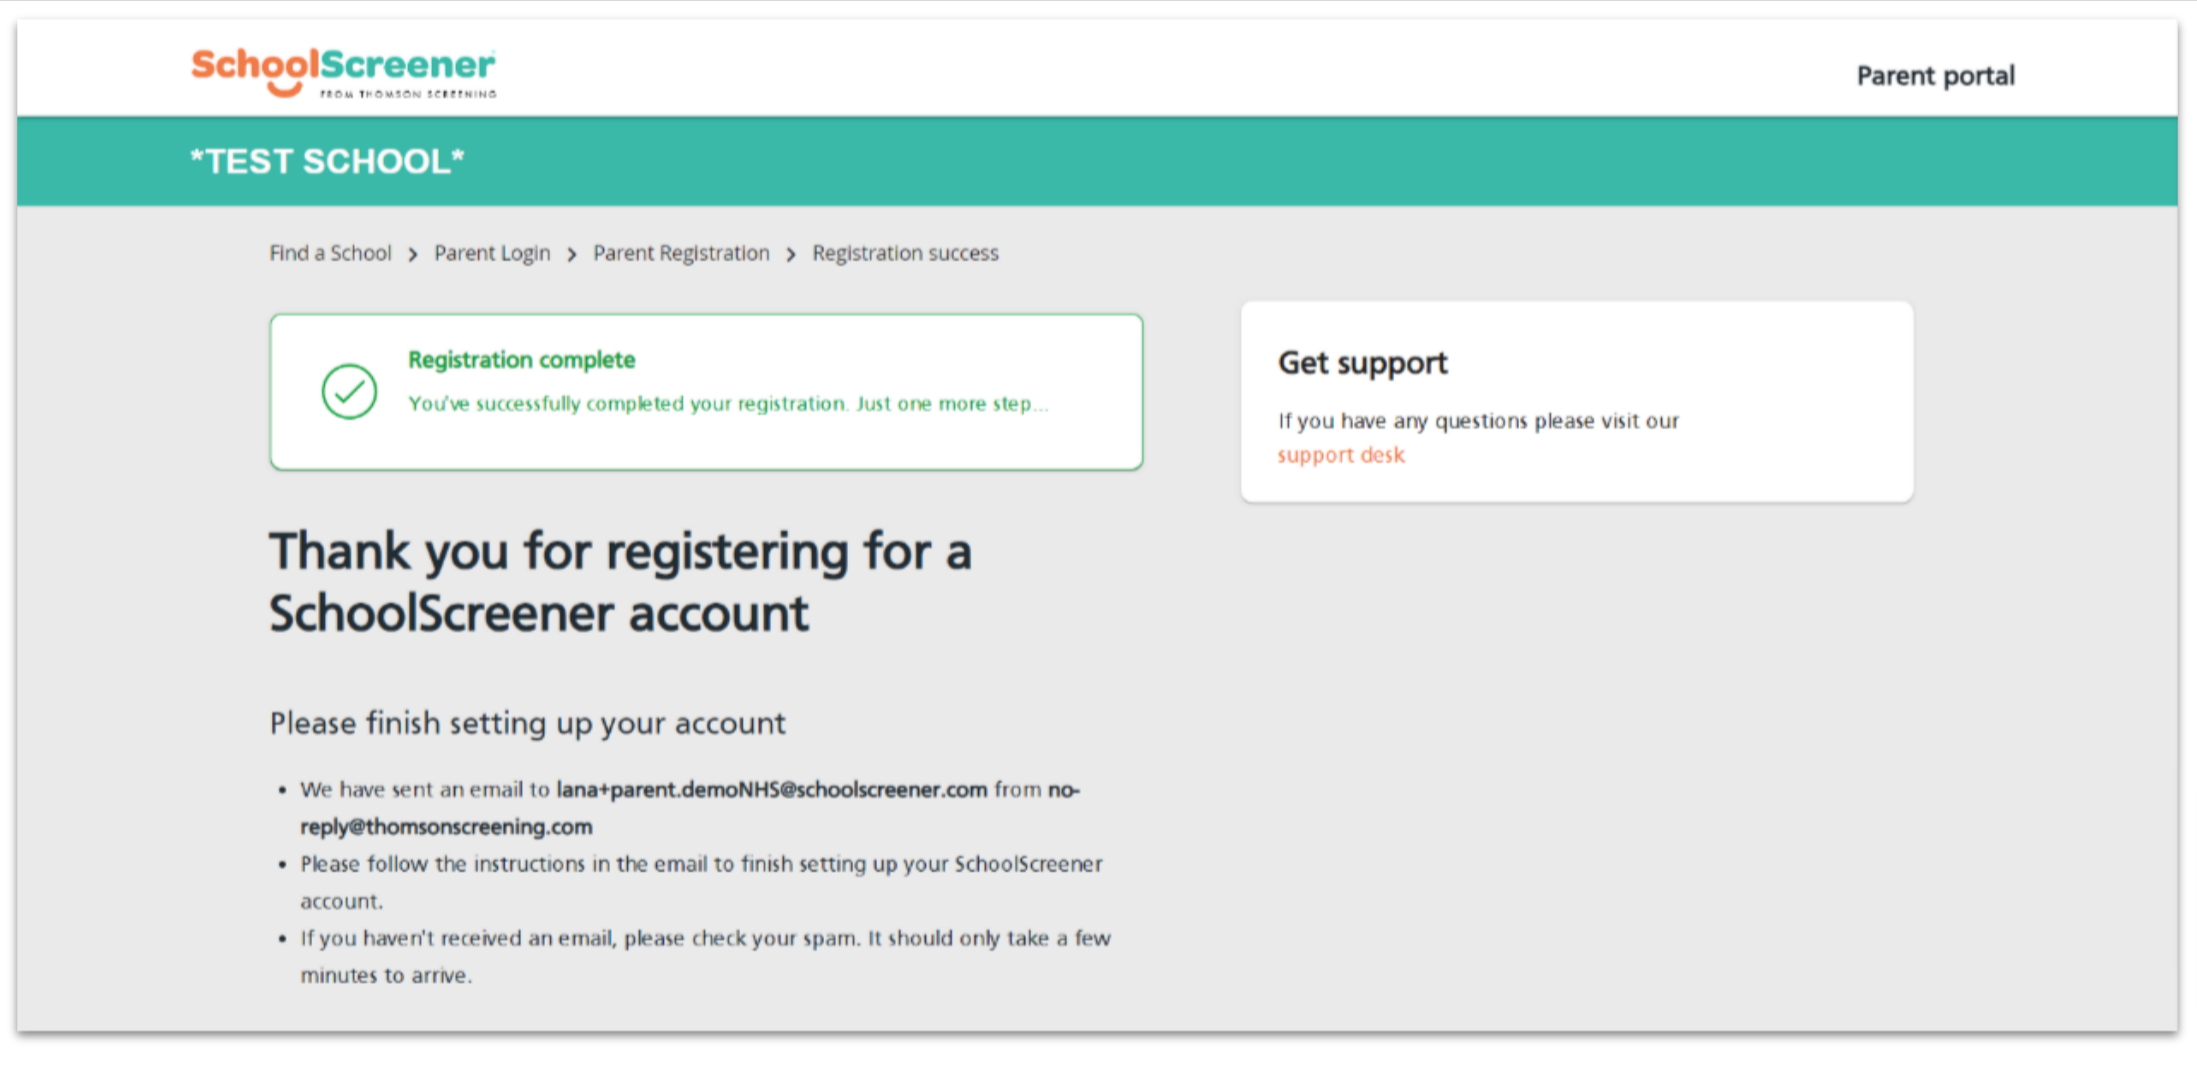Open the Parent portal link
This screenshot has width=2197, height=1077.
[1935, 76]
